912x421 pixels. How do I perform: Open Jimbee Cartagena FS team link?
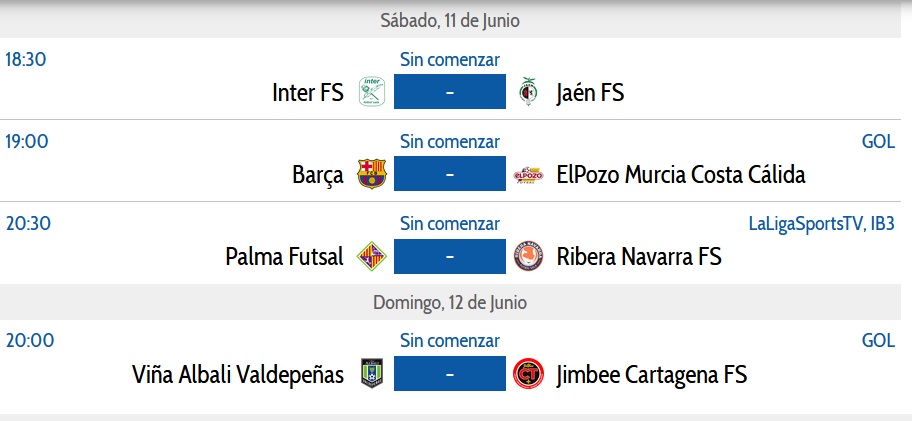(x=651, y=375)
